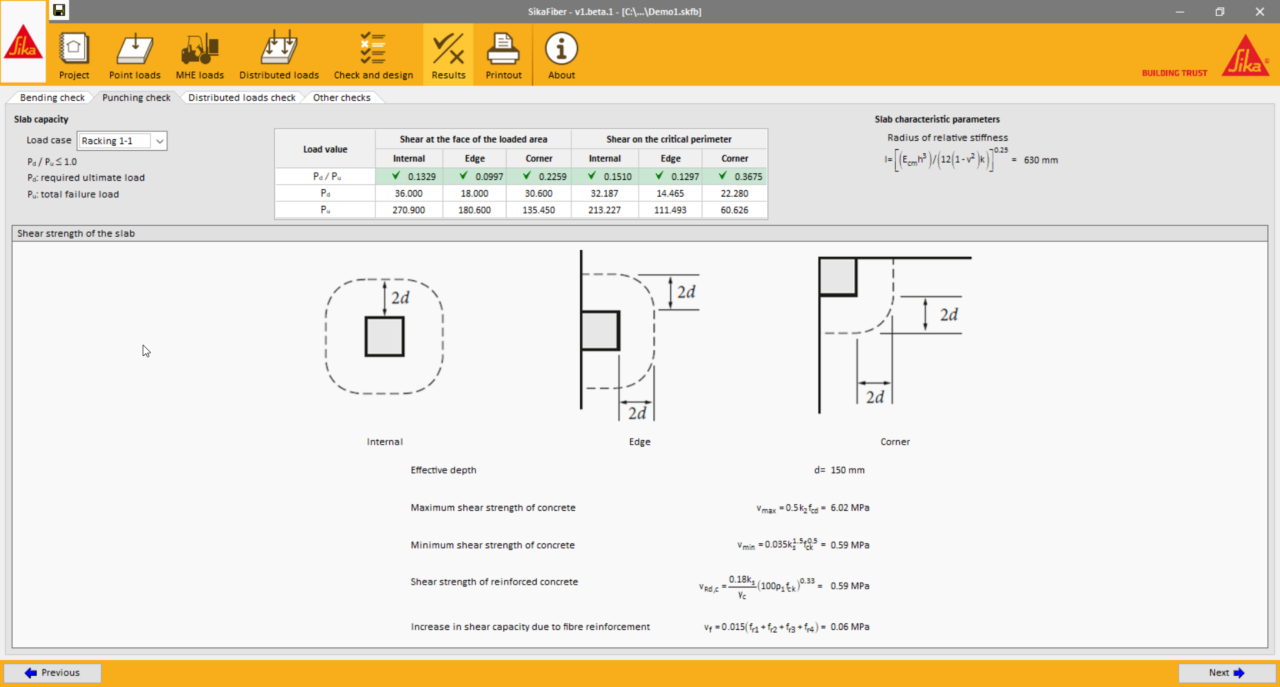
Task: Open the About info icon
Action: [561, 56]
